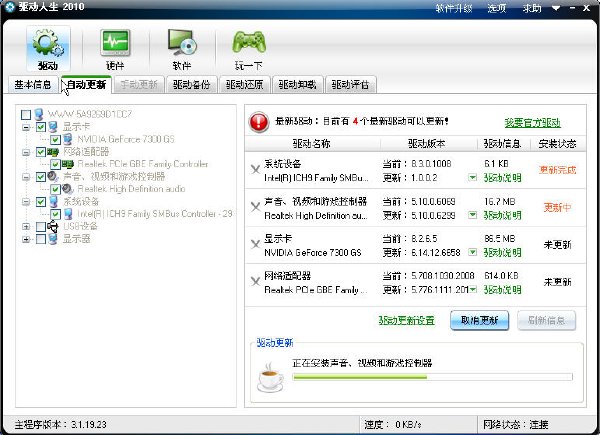Click the red exclamation alert icon
This screenshot has height=435, width=600.
click(259, 122)
